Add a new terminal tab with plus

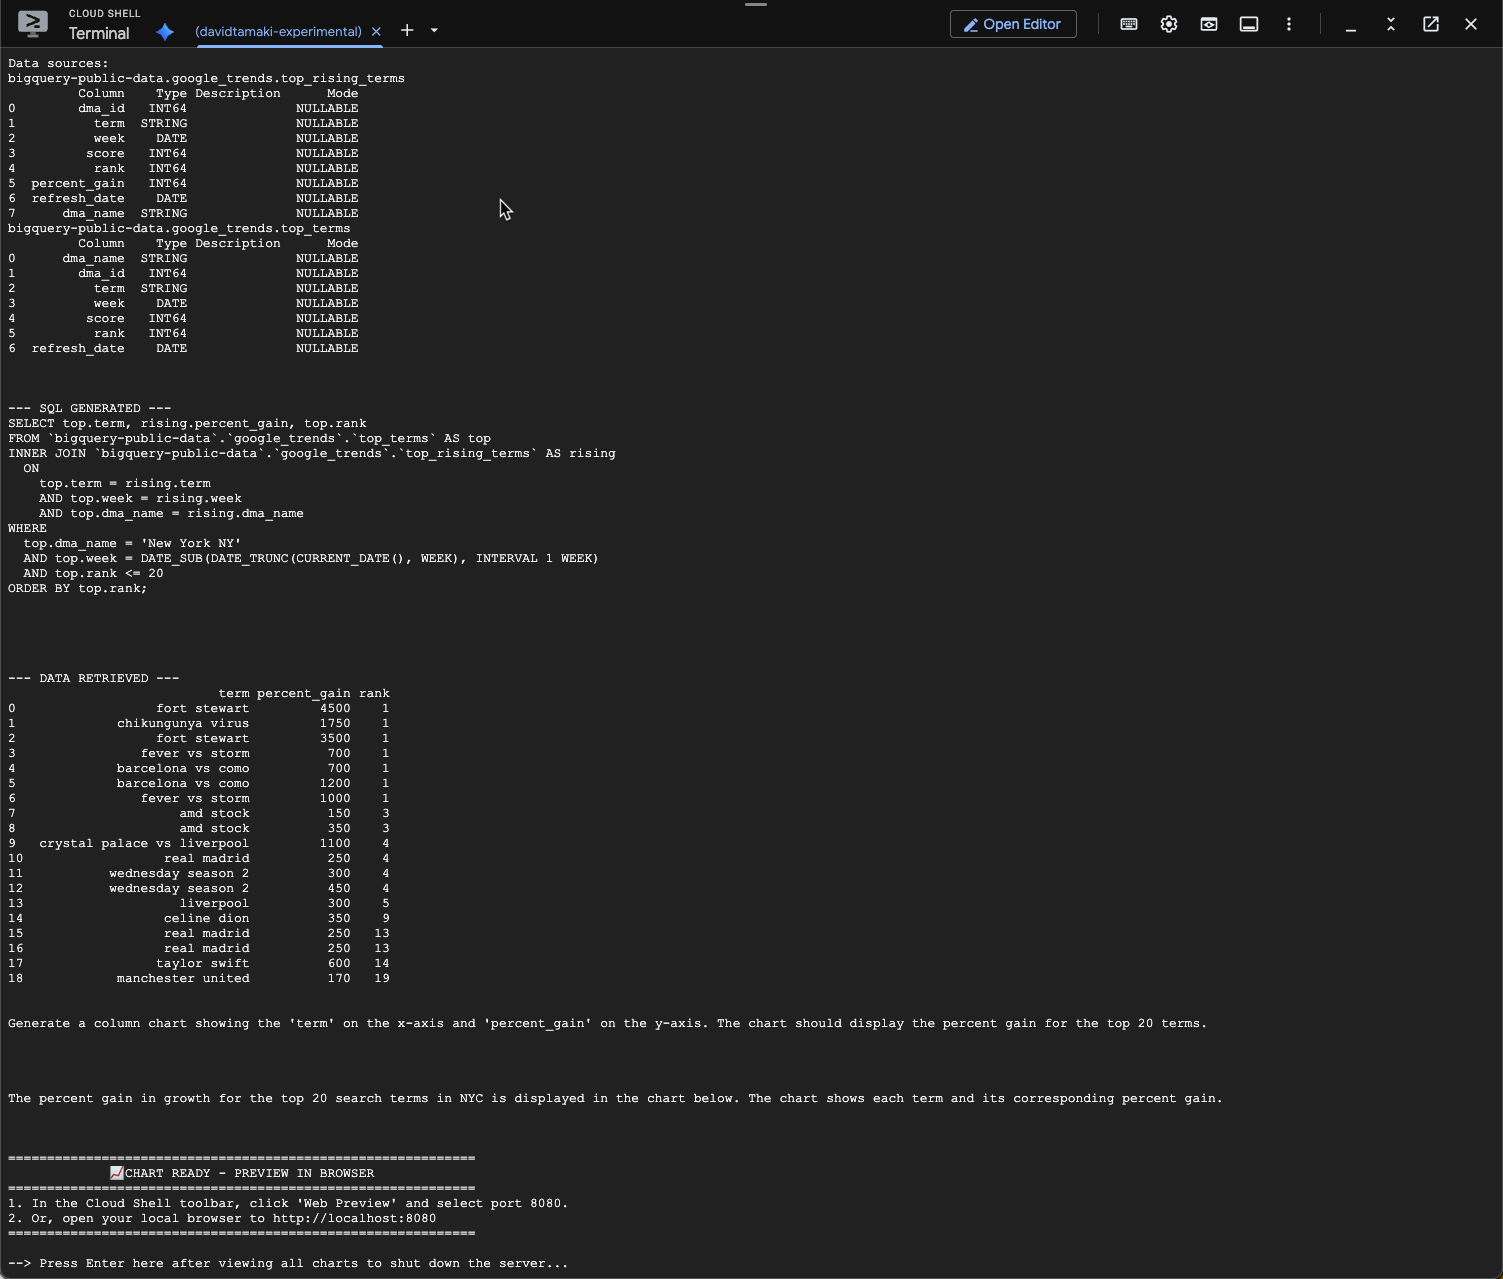(407, 31)
